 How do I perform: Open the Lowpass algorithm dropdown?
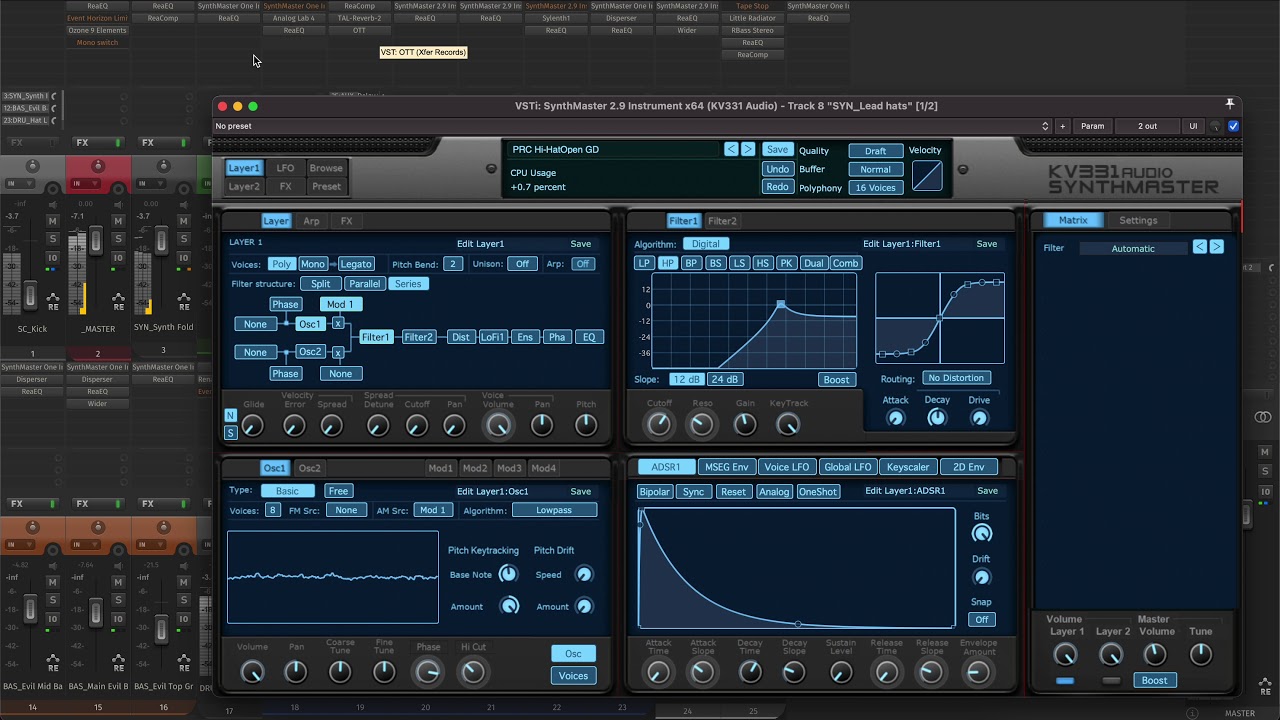click(554, 510)
